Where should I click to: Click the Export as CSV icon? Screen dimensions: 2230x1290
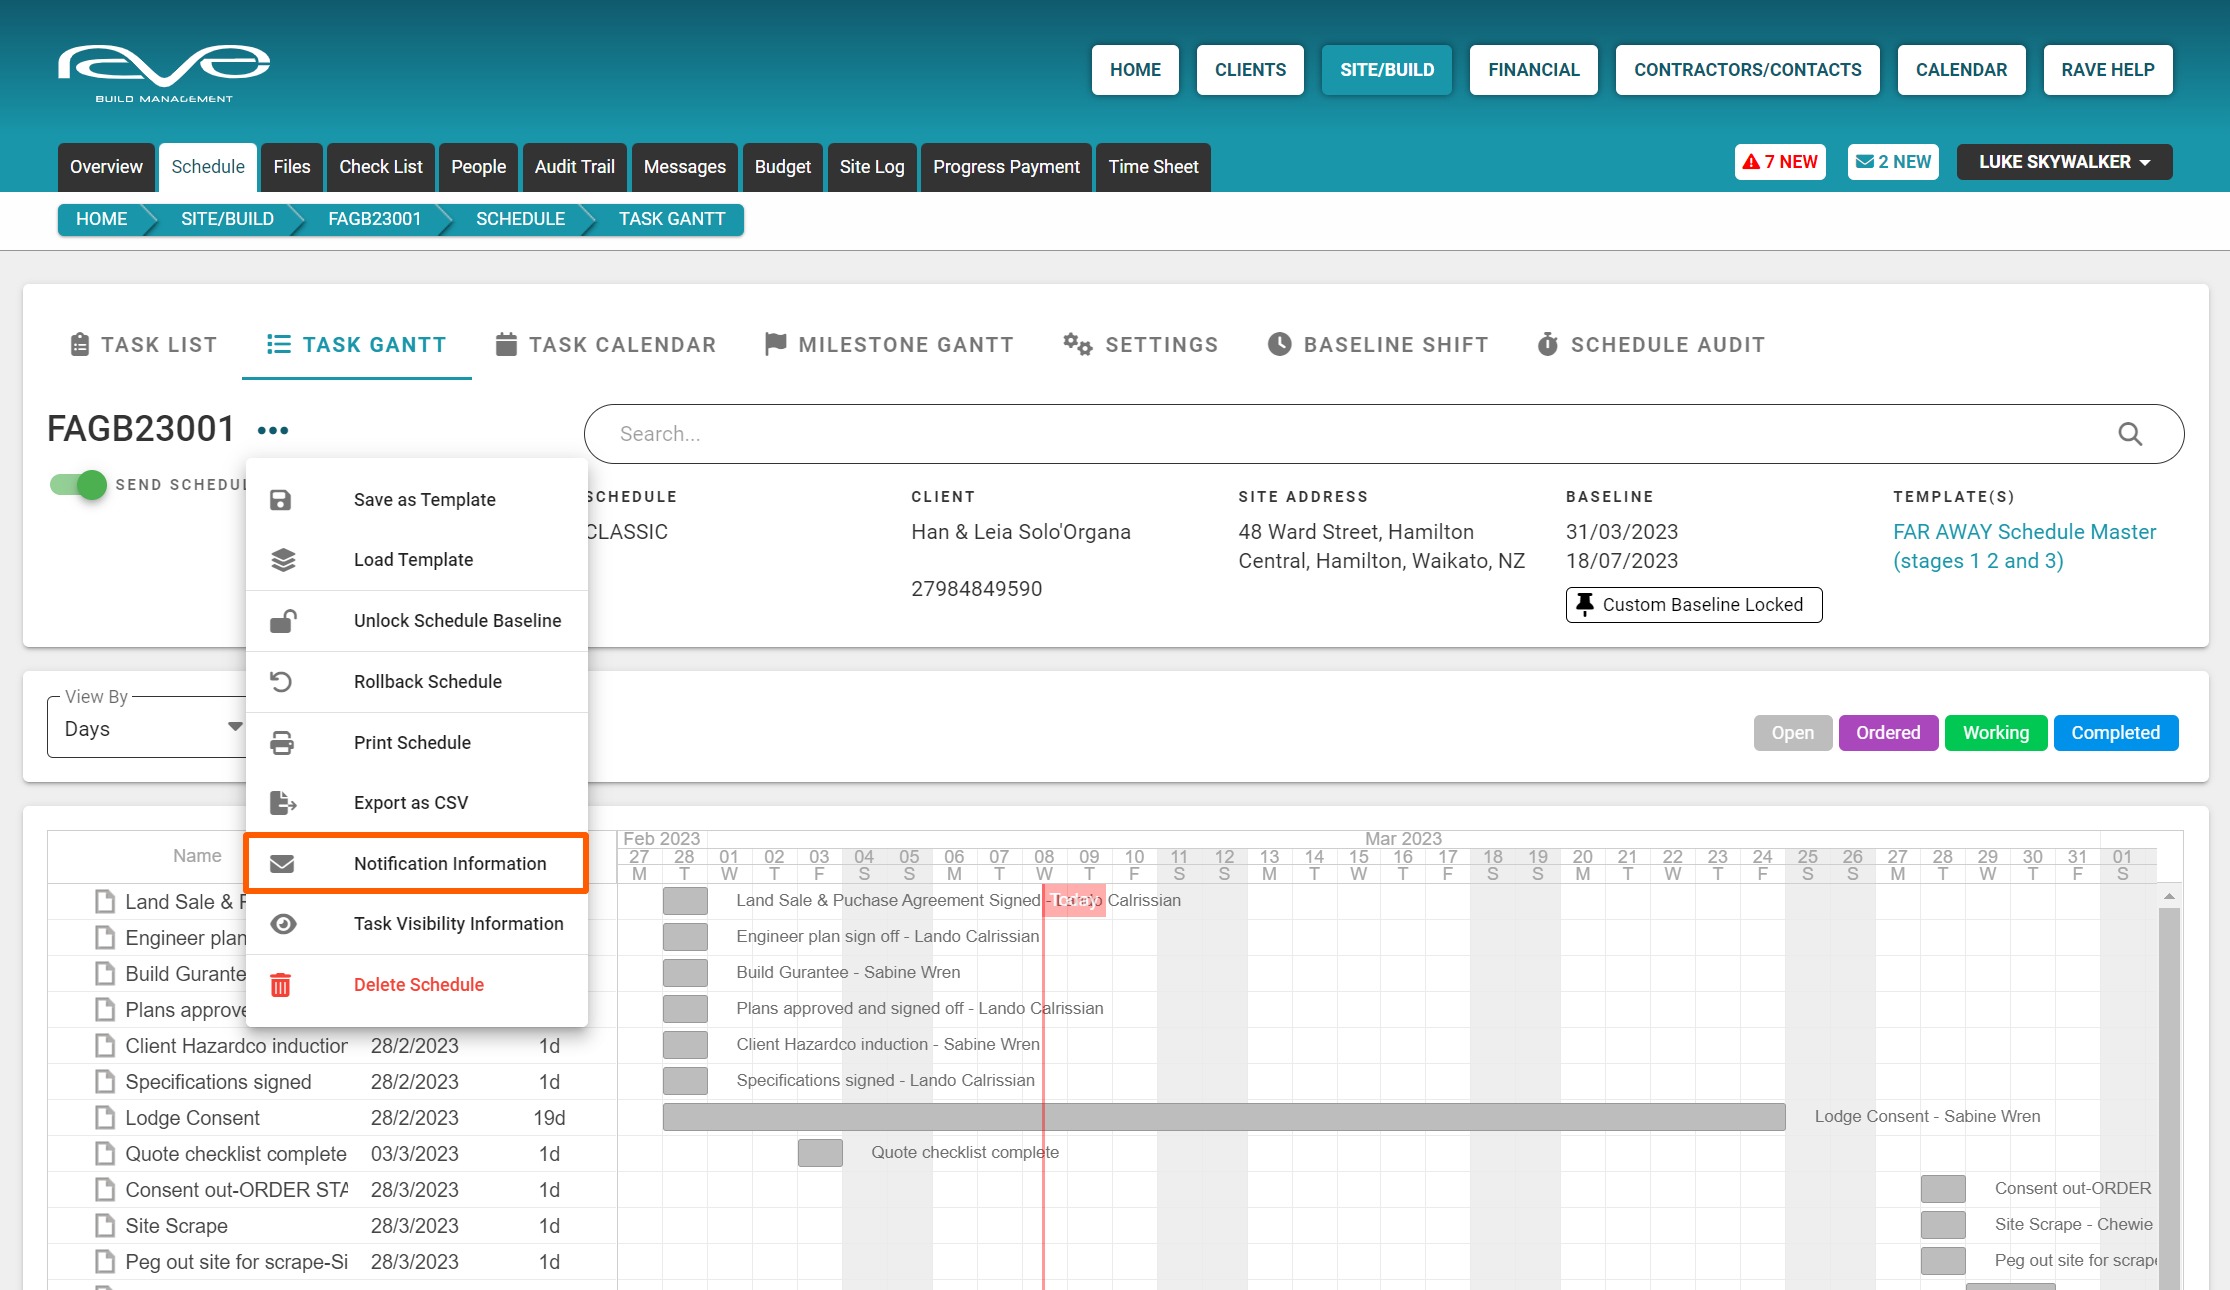(x=283, y=803)
